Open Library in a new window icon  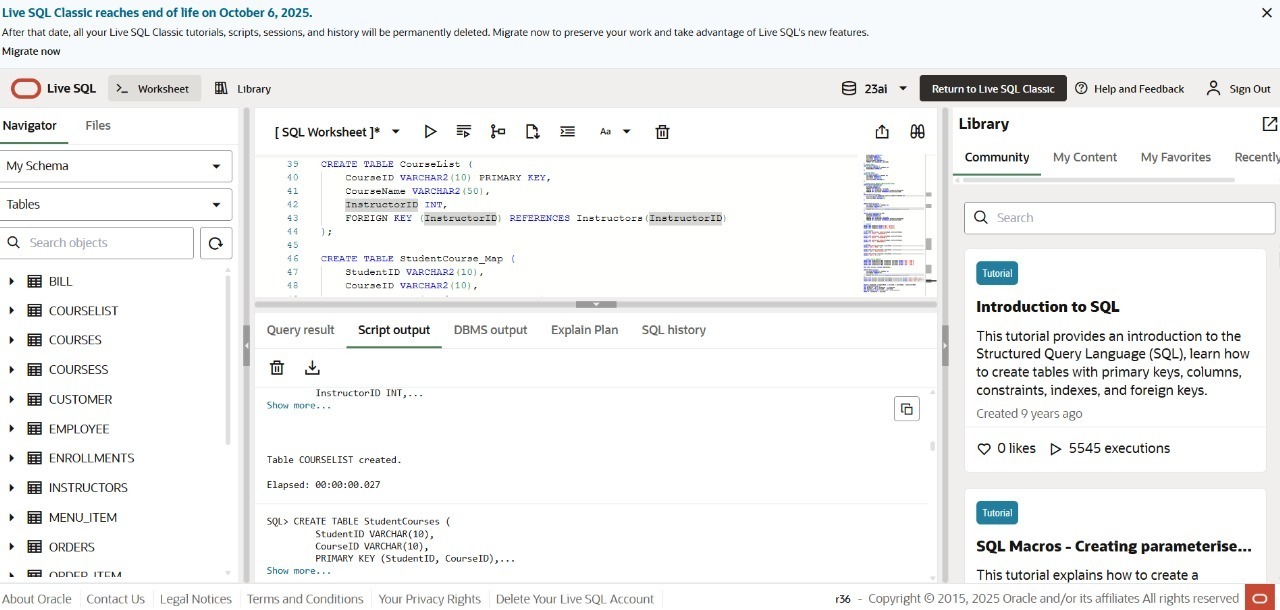[x=1269, y=124]
